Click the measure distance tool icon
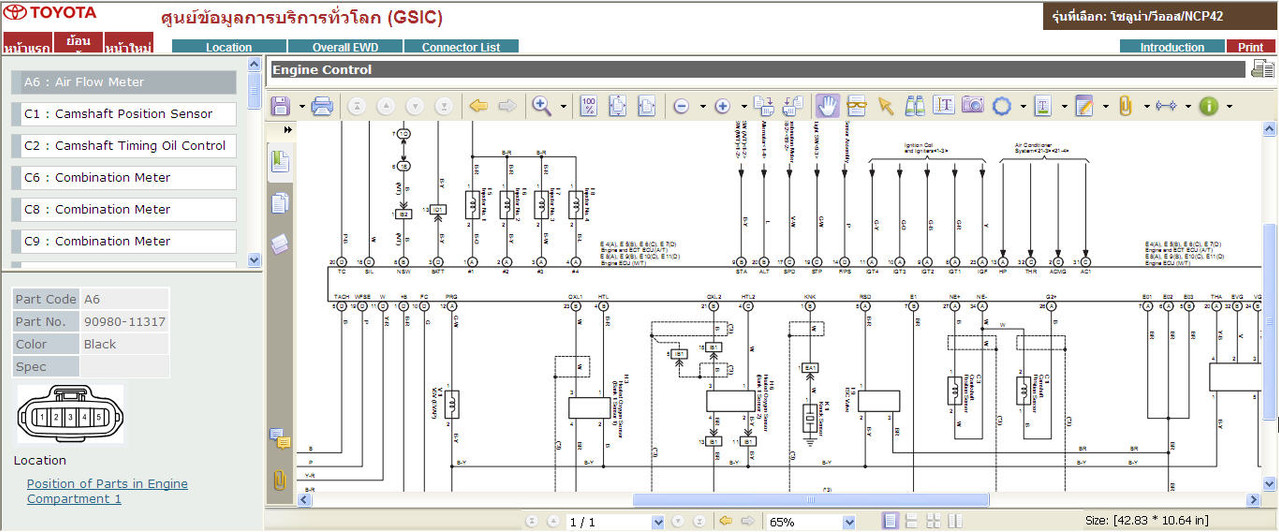The width and height of the screenshot is (1279, 532). [1166, 106]
